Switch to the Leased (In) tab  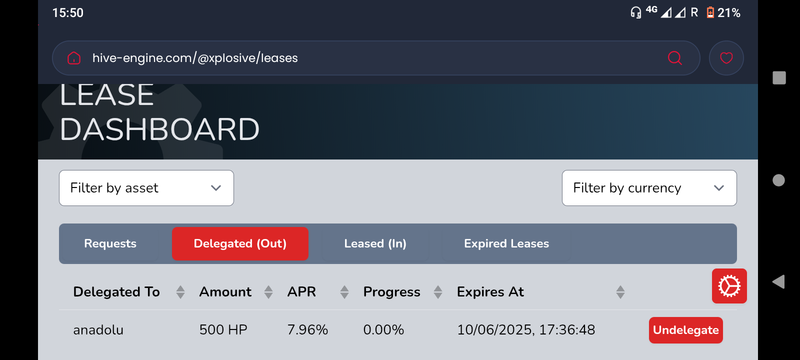[x=375, y=244]
